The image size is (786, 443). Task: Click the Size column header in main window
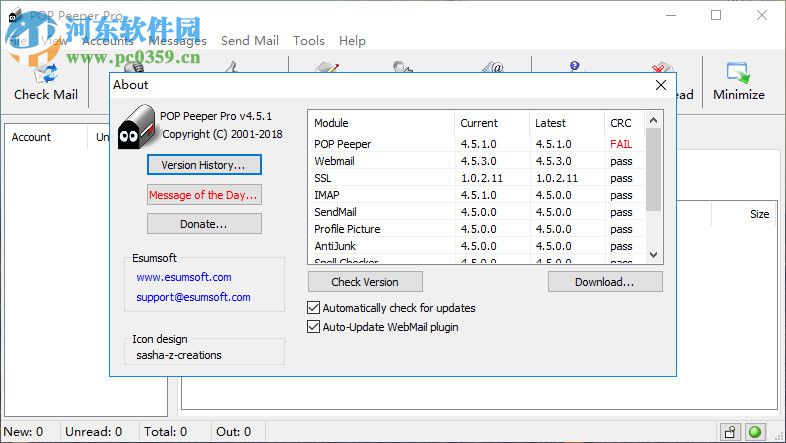tap(759, 214)
